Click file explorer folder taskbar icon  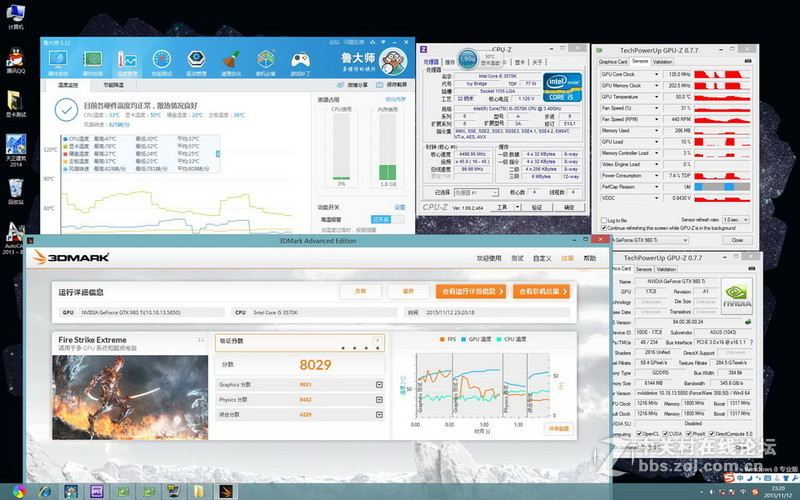[199, 491]
